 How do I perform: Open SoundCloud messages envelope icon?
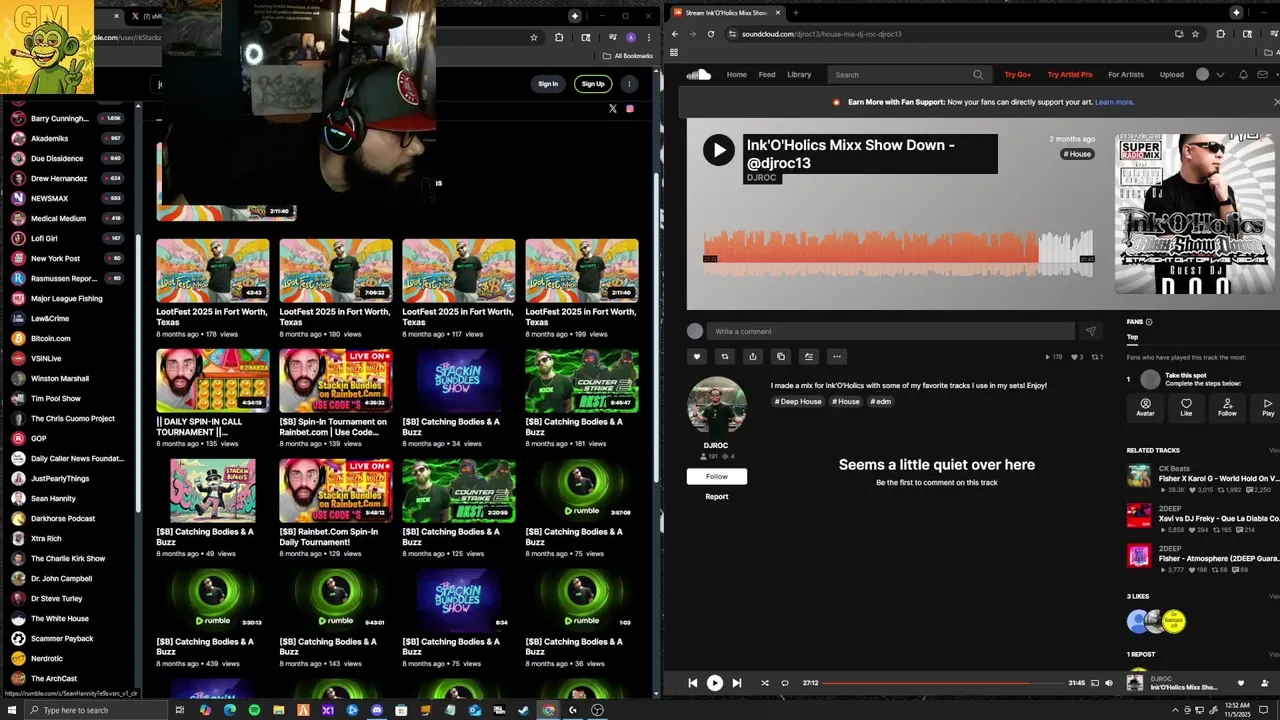click(1264, 74)
